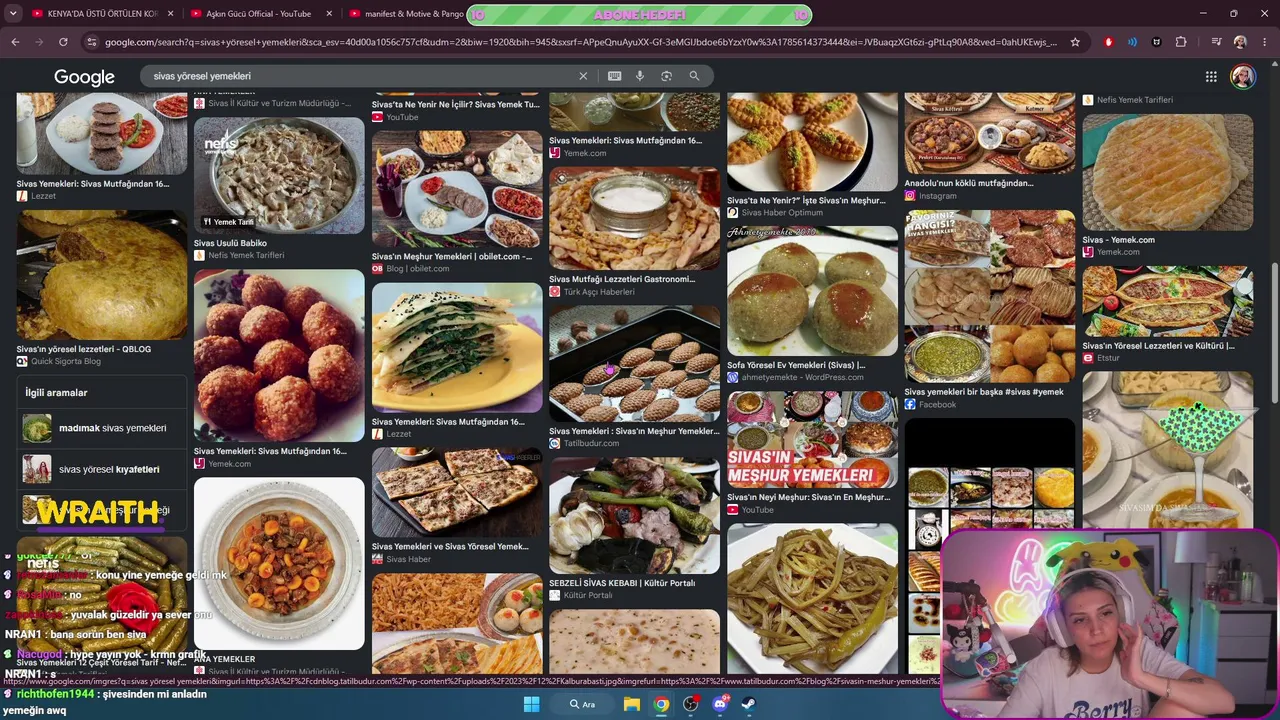
Task: Click the Windows taskbar Ara search box
Action: (582, 704)
